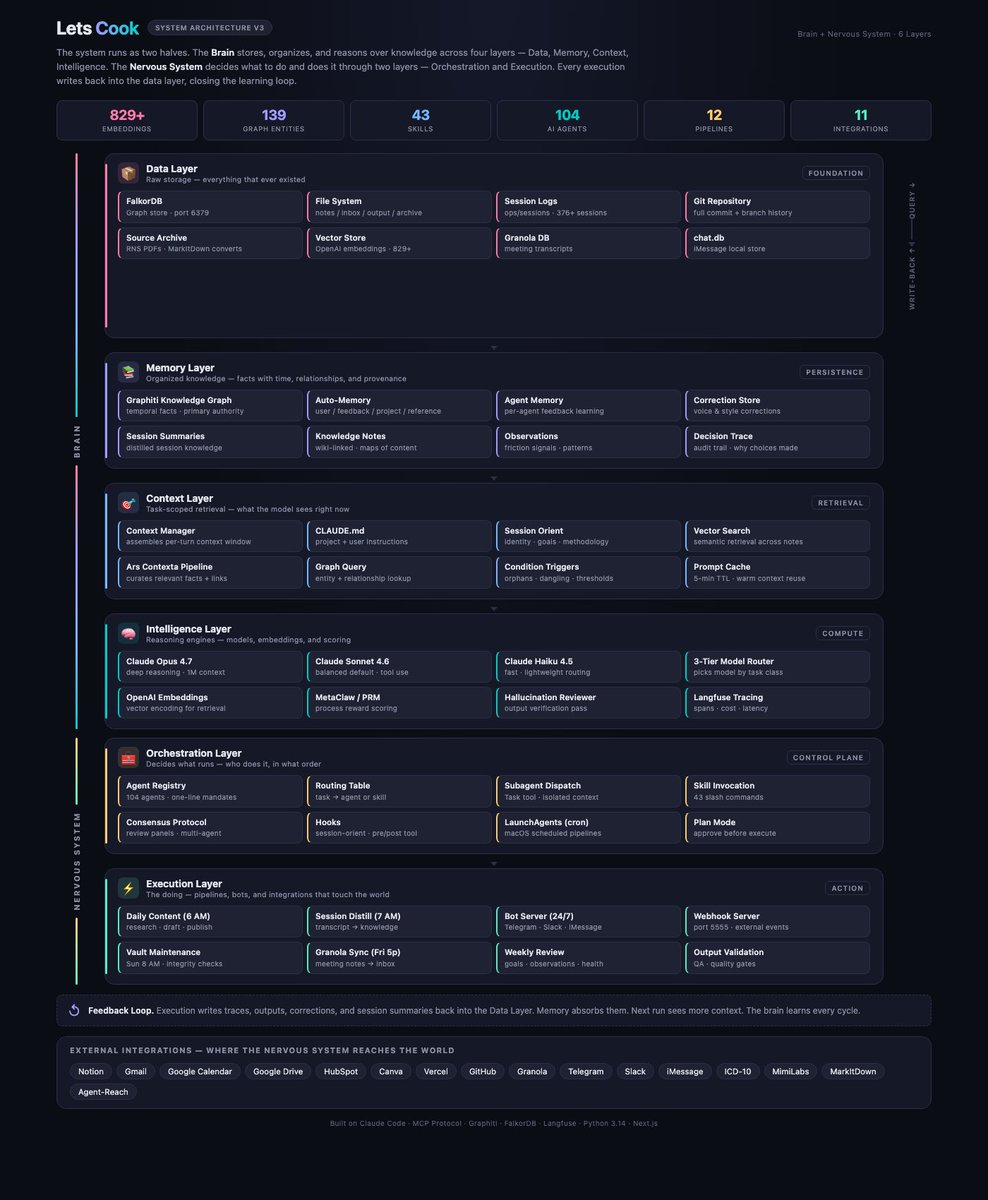This screenshot has height=1200, width=988.
Task: Click the iMessage integration chip
Action: point(685,1071)
